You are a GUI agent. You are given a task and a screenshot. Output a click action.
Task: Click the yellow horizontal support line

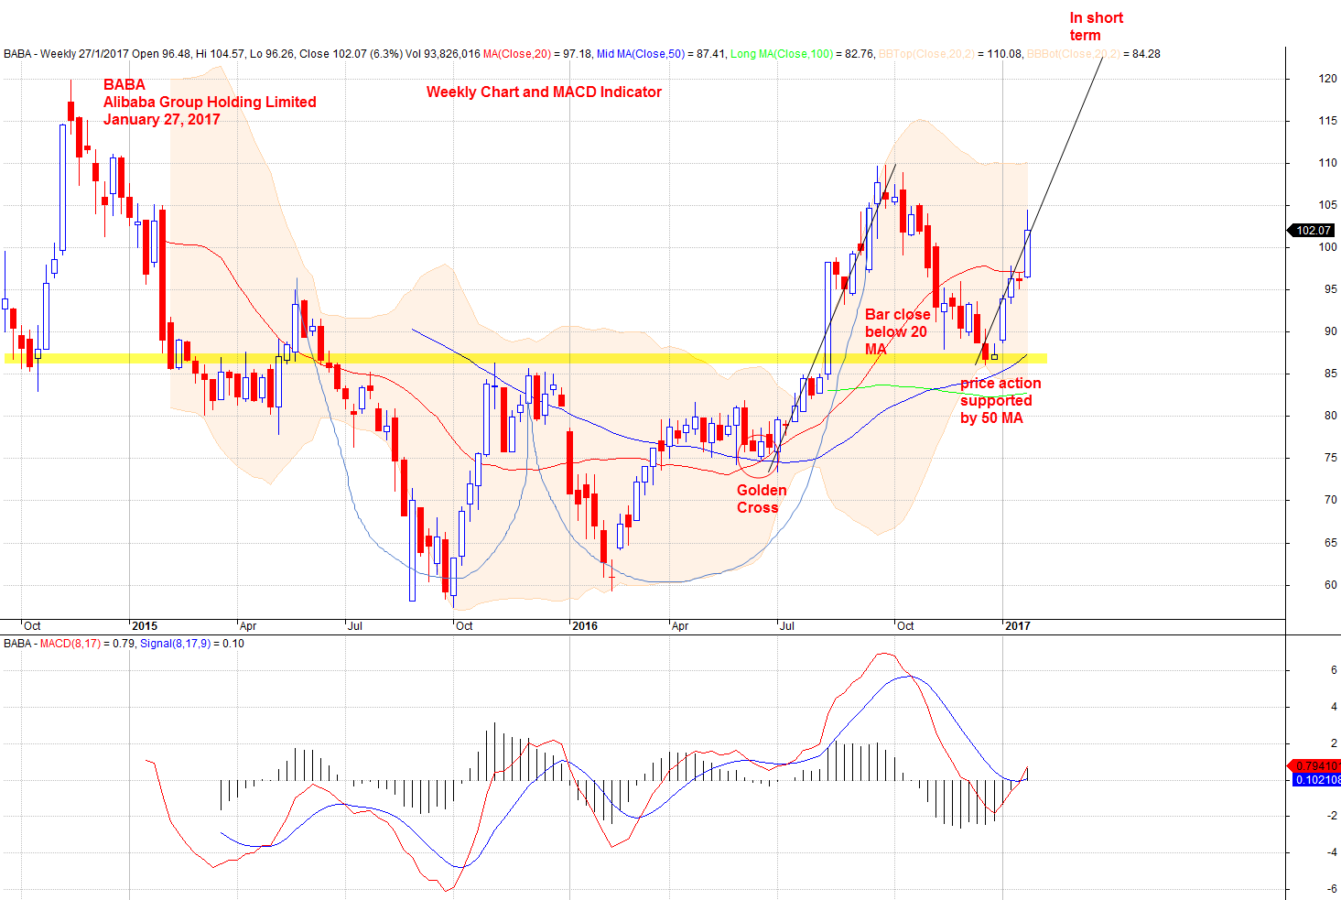click(525, 358)
